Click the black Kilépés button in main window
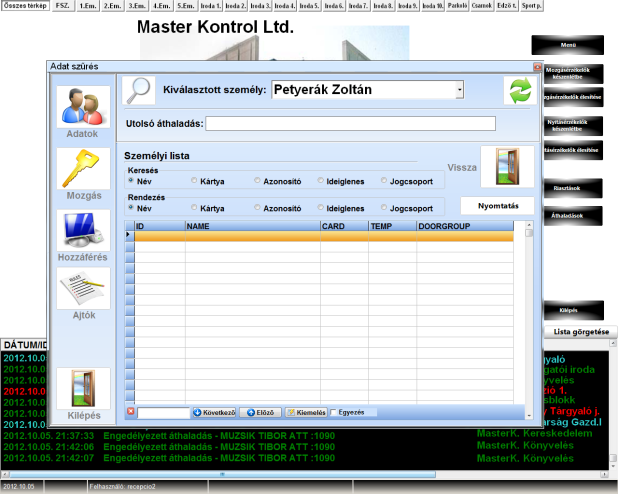This screenshot has width=618, height=494. 573,310
